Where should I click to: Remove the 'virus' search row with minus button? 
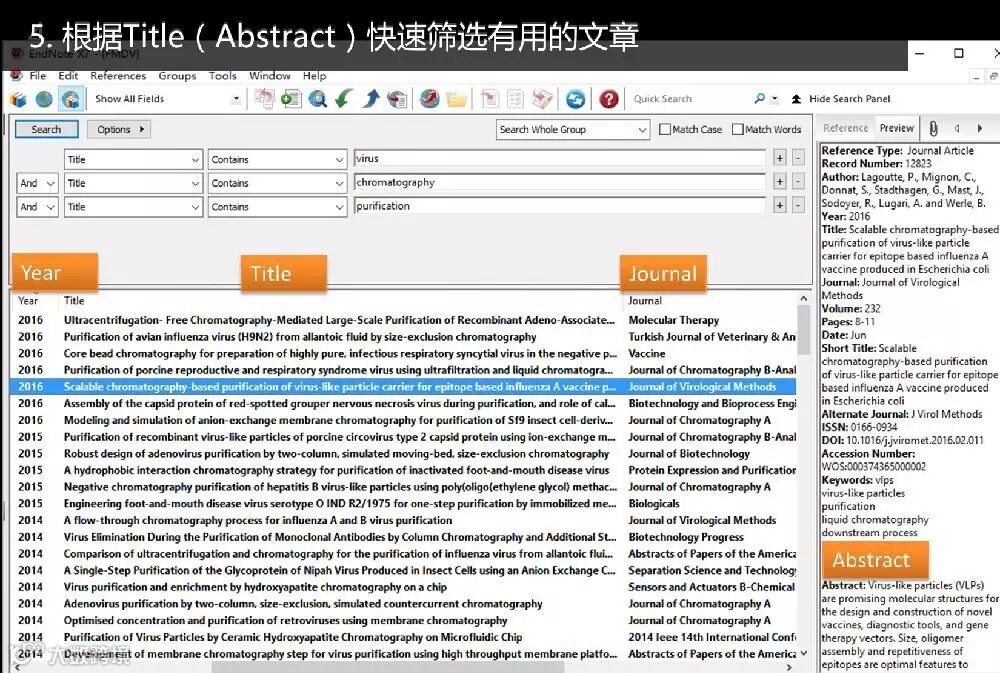tap(798, 158)
